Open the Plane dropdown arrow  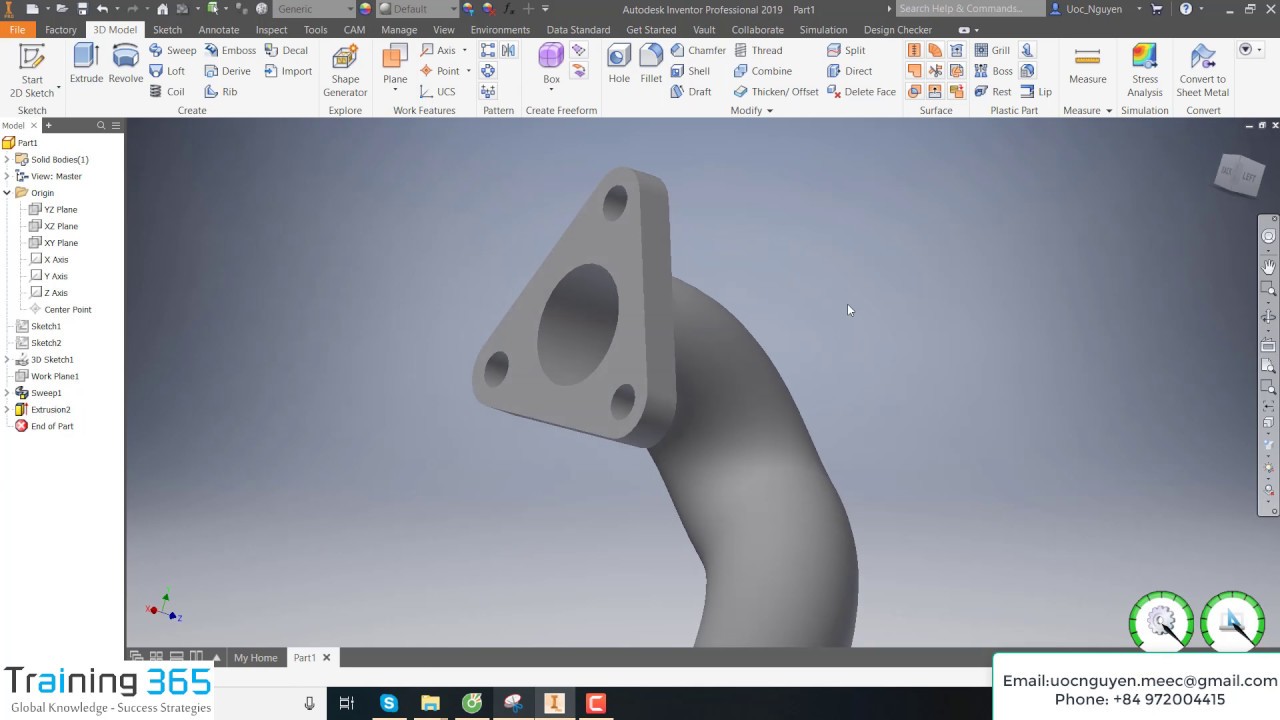[x=395, y=90]
